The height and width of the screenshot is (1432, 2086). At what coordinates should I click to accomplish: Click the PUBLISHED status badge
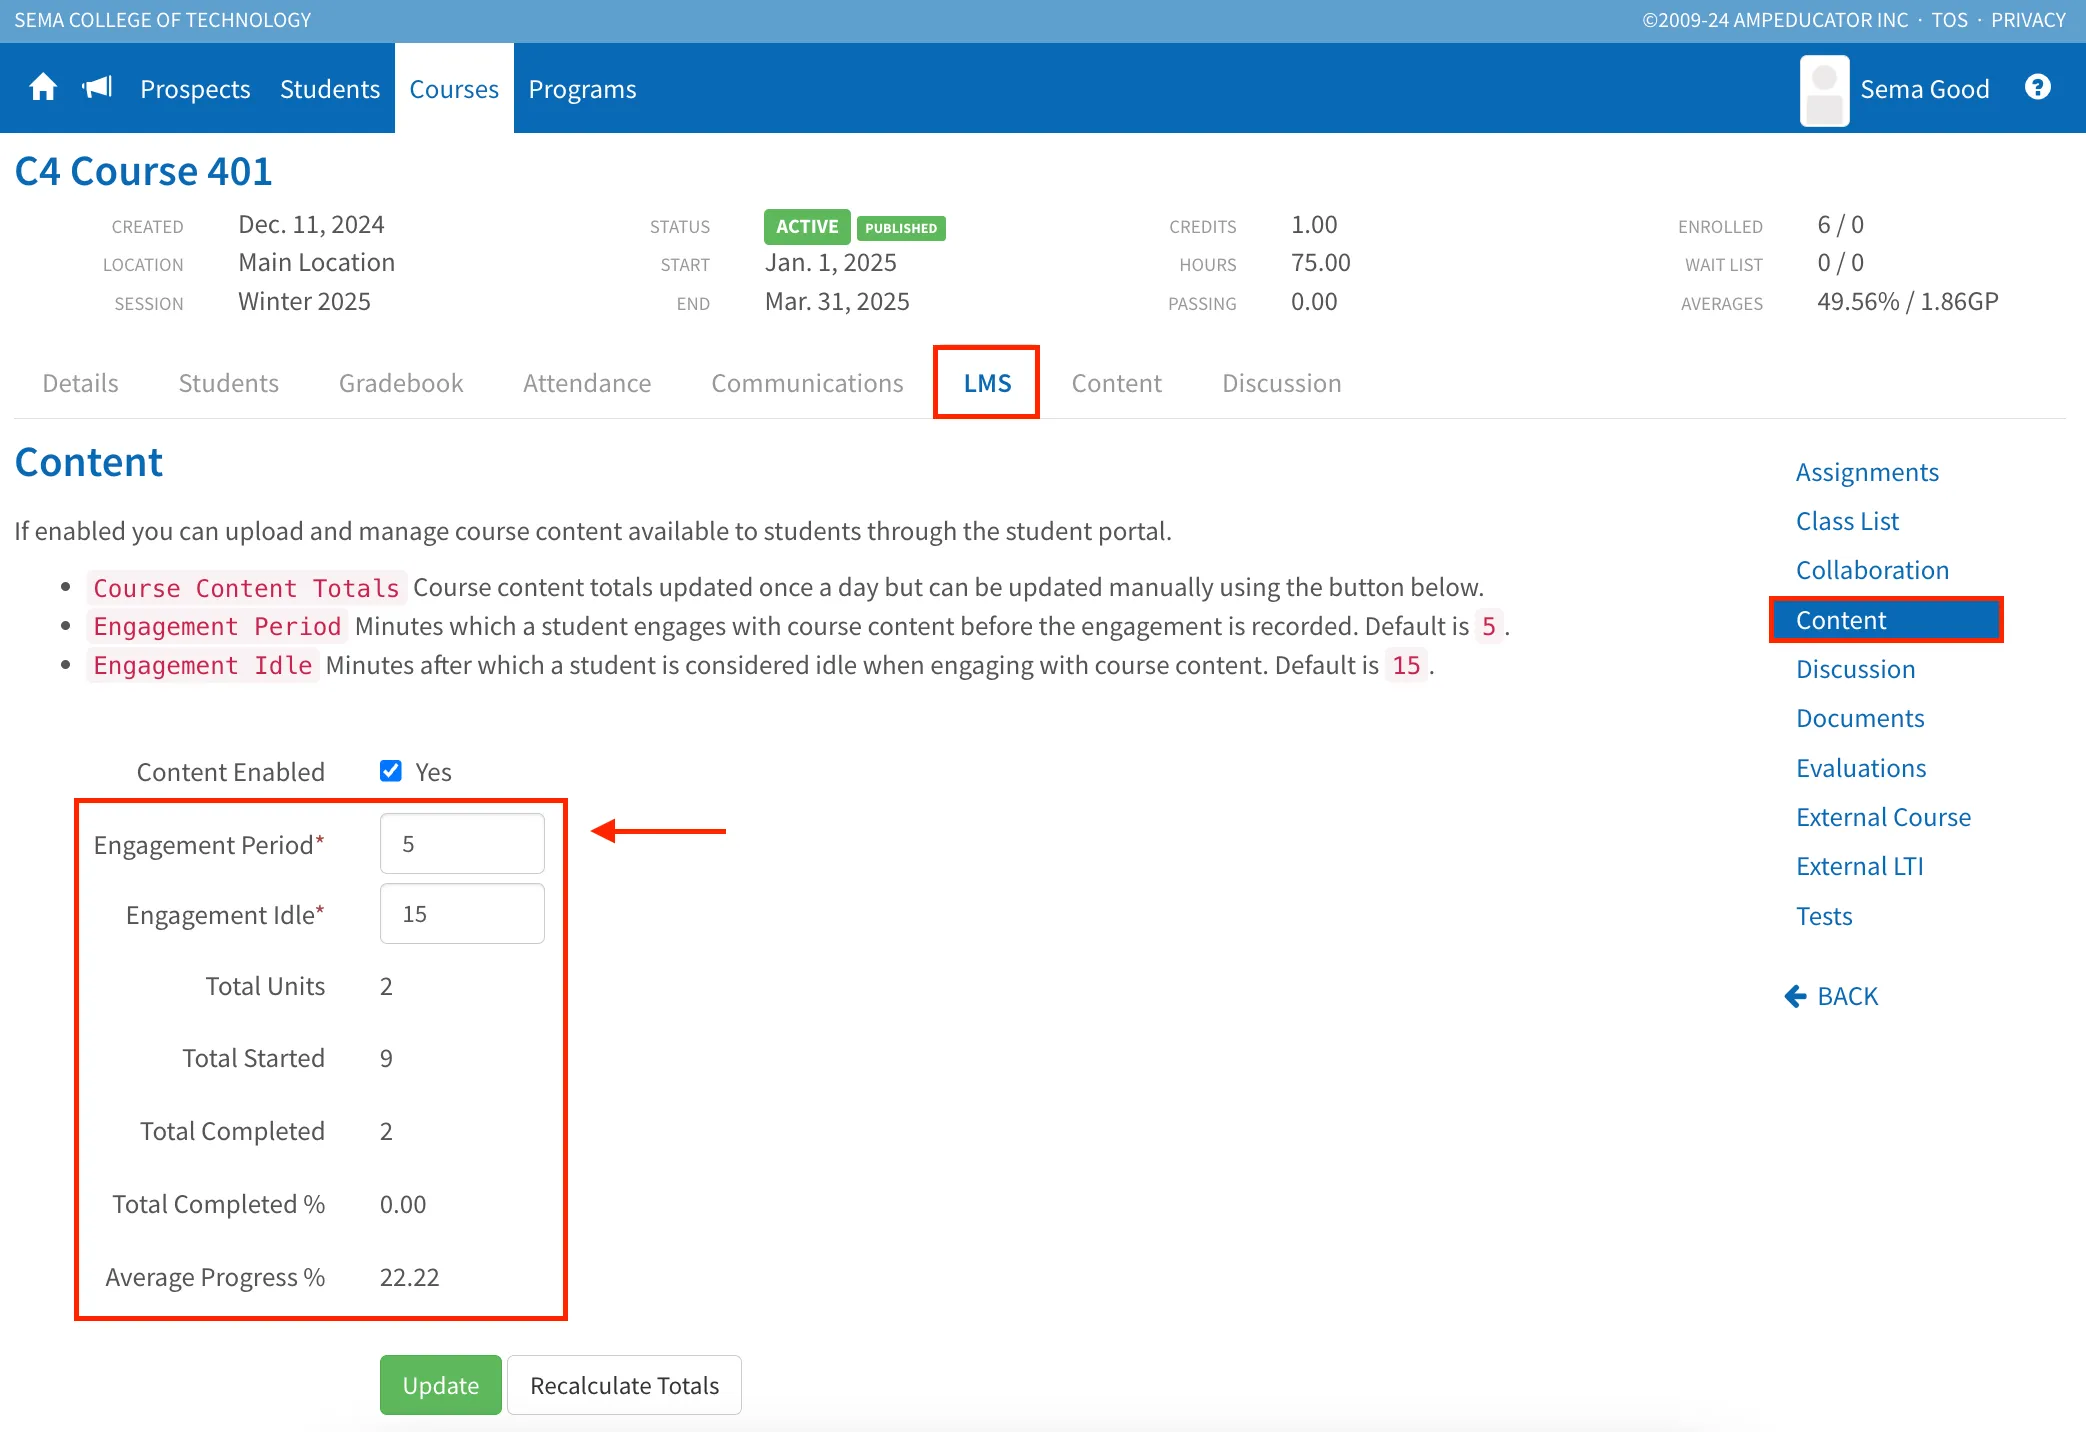901,228
